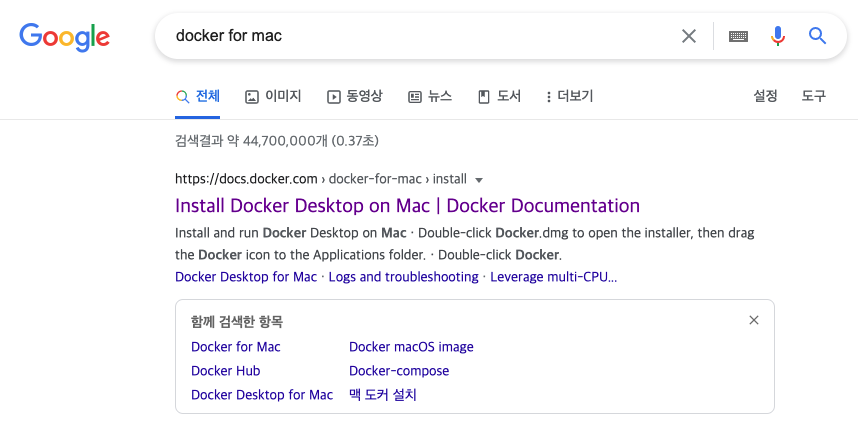The width and height of the screenshot is (858, 436).
Task: Click the snippet text 'Install and run Docker Desktop'
Action: [276, 233]
